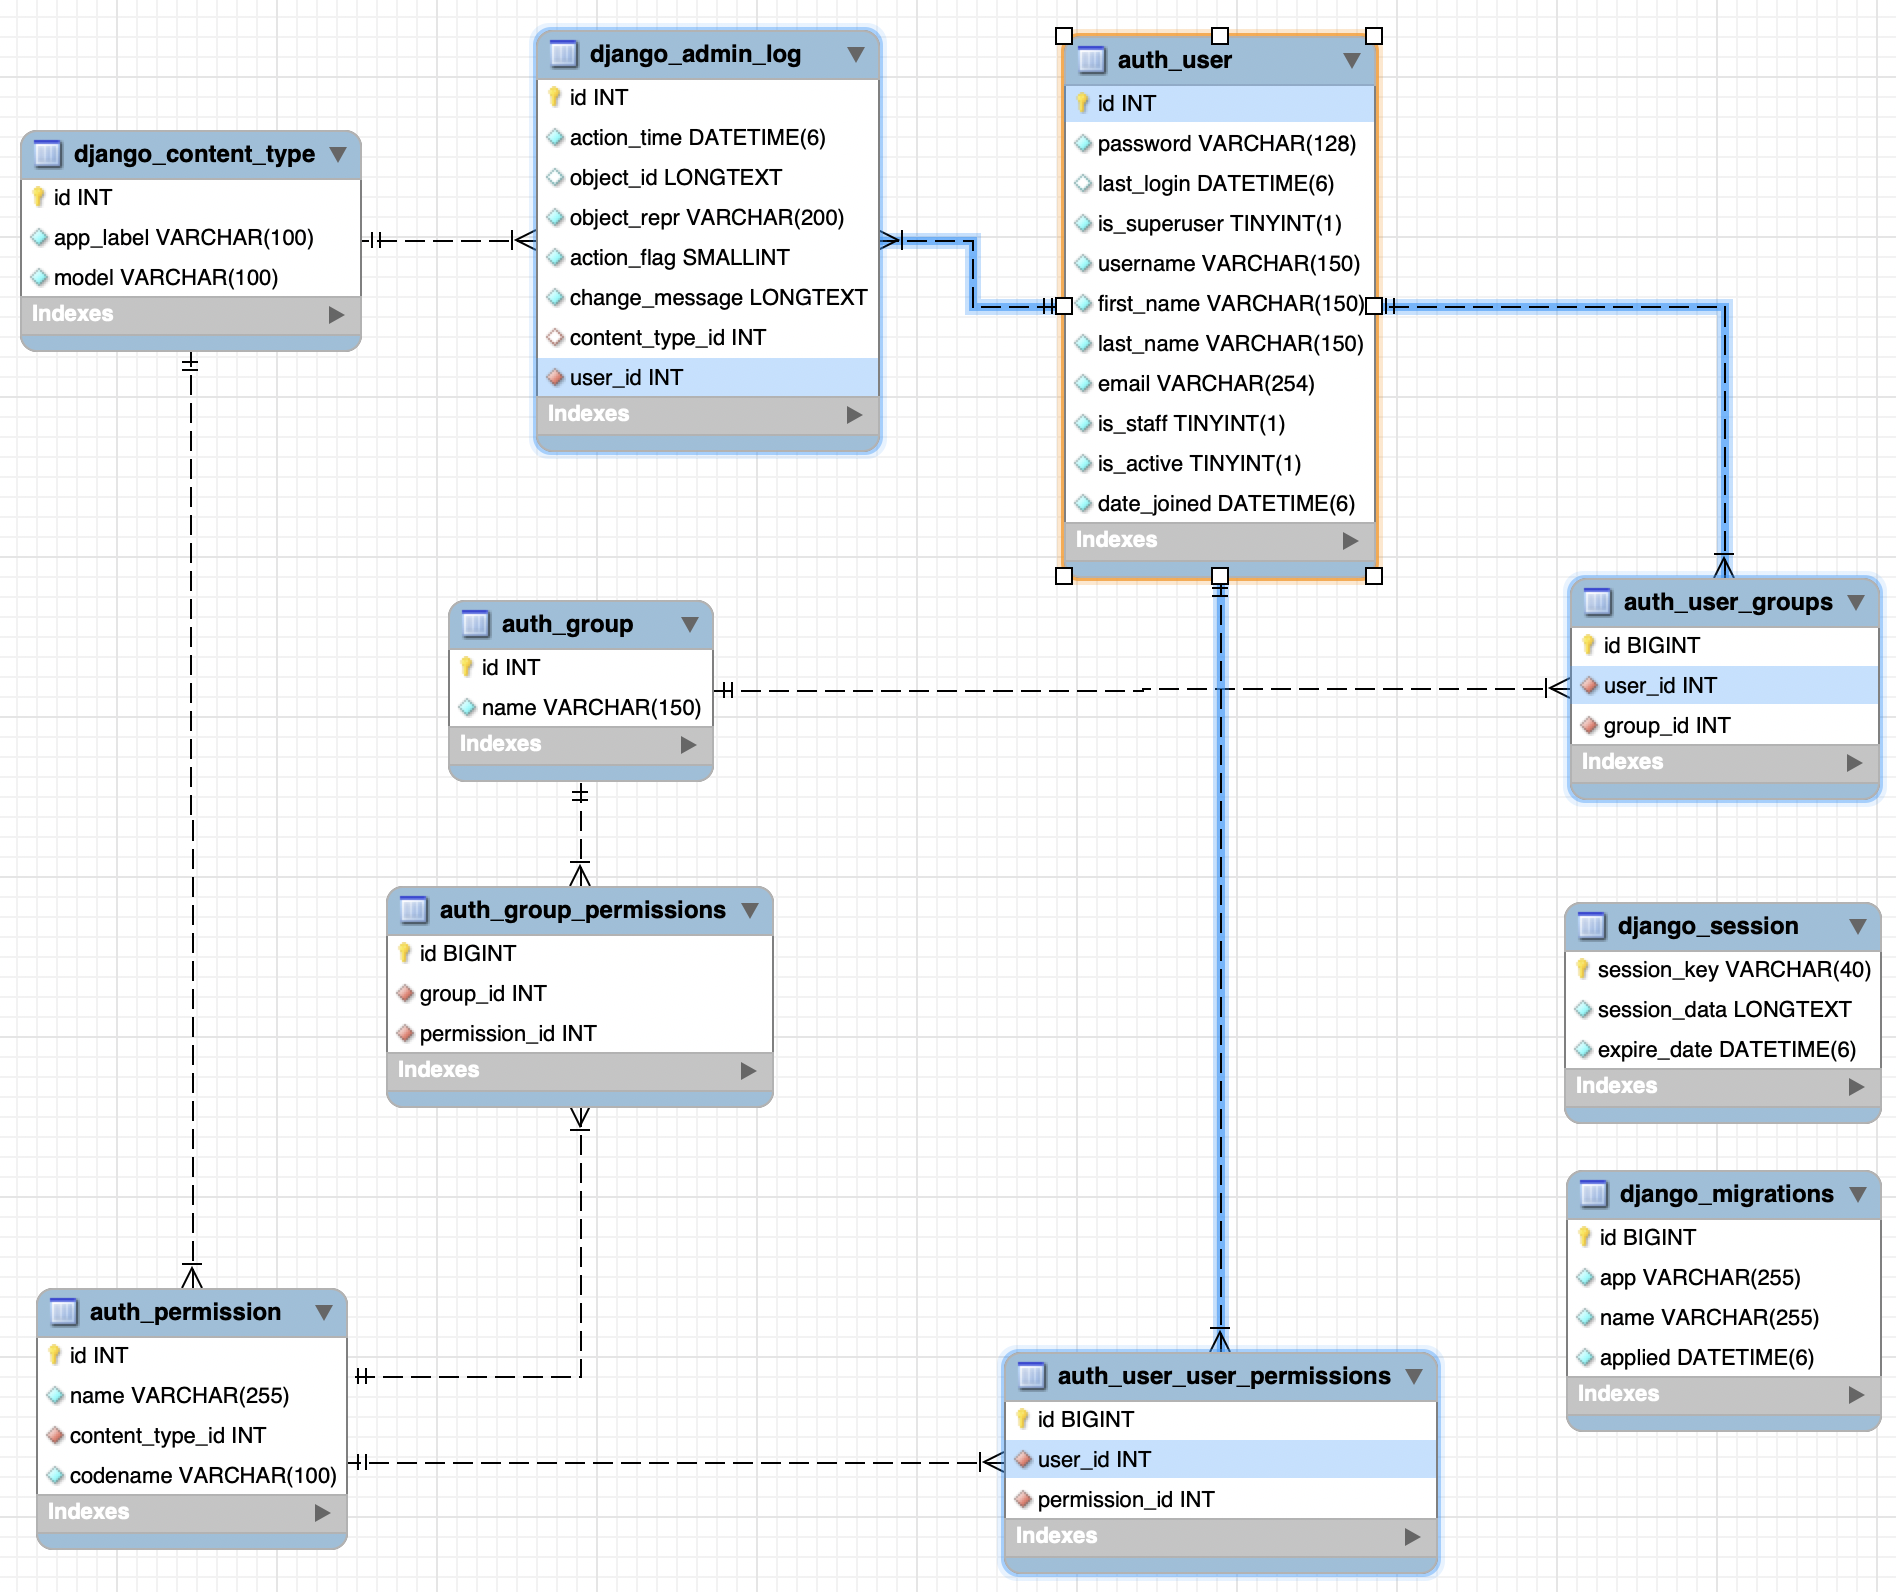This screenshot has height=1592, width=1896.
Task: Select user_id INT in auth_user_user_permissions
Action: [x=1220, y=1460]
